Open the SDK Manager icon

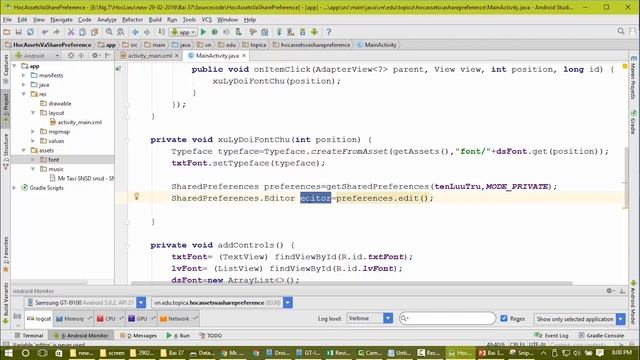pyautogui.click(x=302, y=32)
